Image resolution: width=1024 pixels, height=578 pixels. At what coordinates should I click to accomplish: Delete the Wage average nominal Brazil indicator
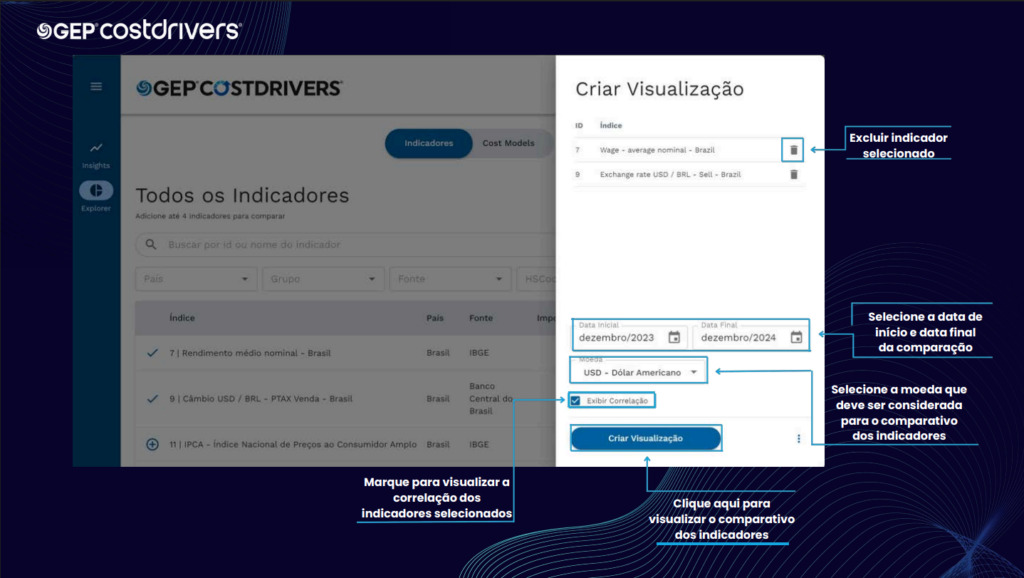793,150
